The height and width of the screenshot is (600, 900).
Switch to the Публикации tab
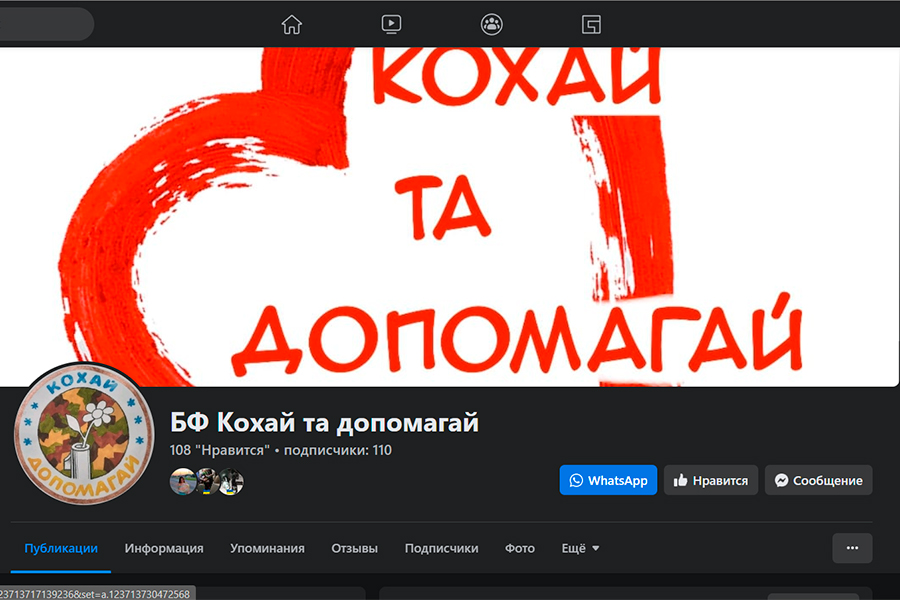point(61,548)
